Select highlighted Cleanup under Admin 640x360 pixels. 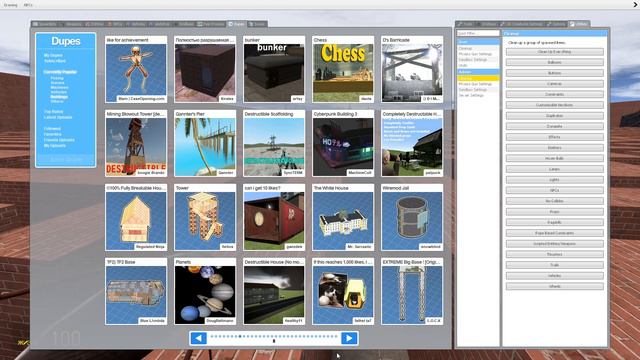478,78
